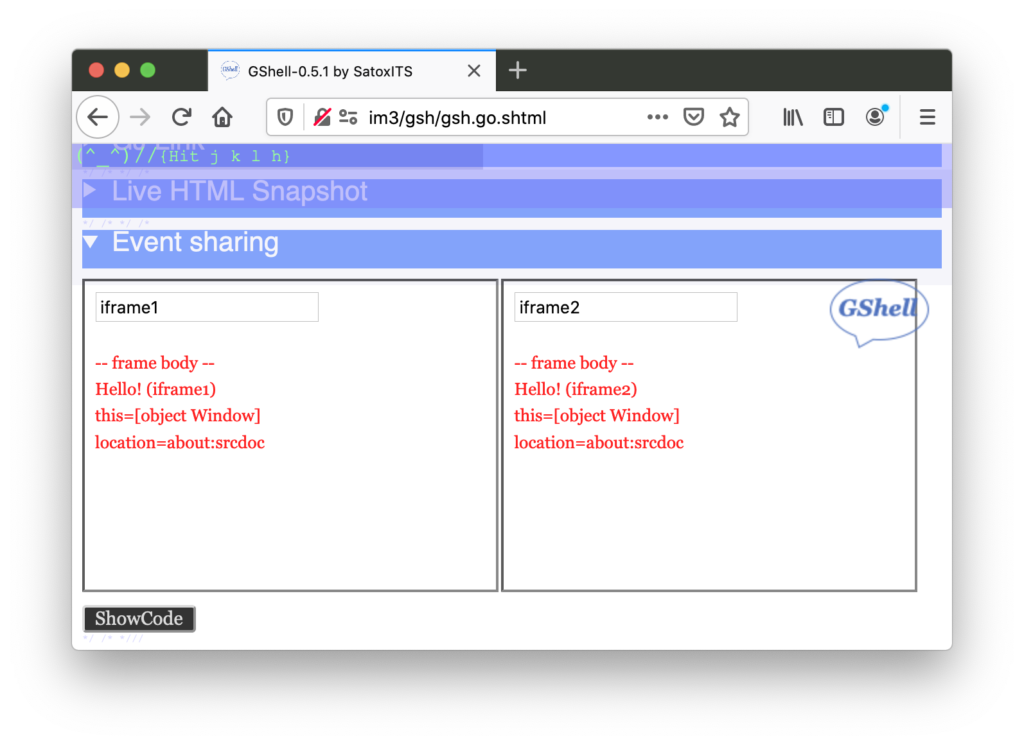
Task: Save page to Pocket
Action: coord(693,117)
